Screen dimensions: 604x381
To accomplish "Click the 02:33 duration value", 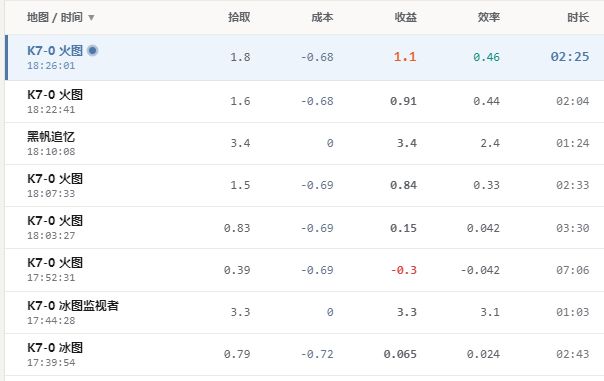I will (572, 185).
